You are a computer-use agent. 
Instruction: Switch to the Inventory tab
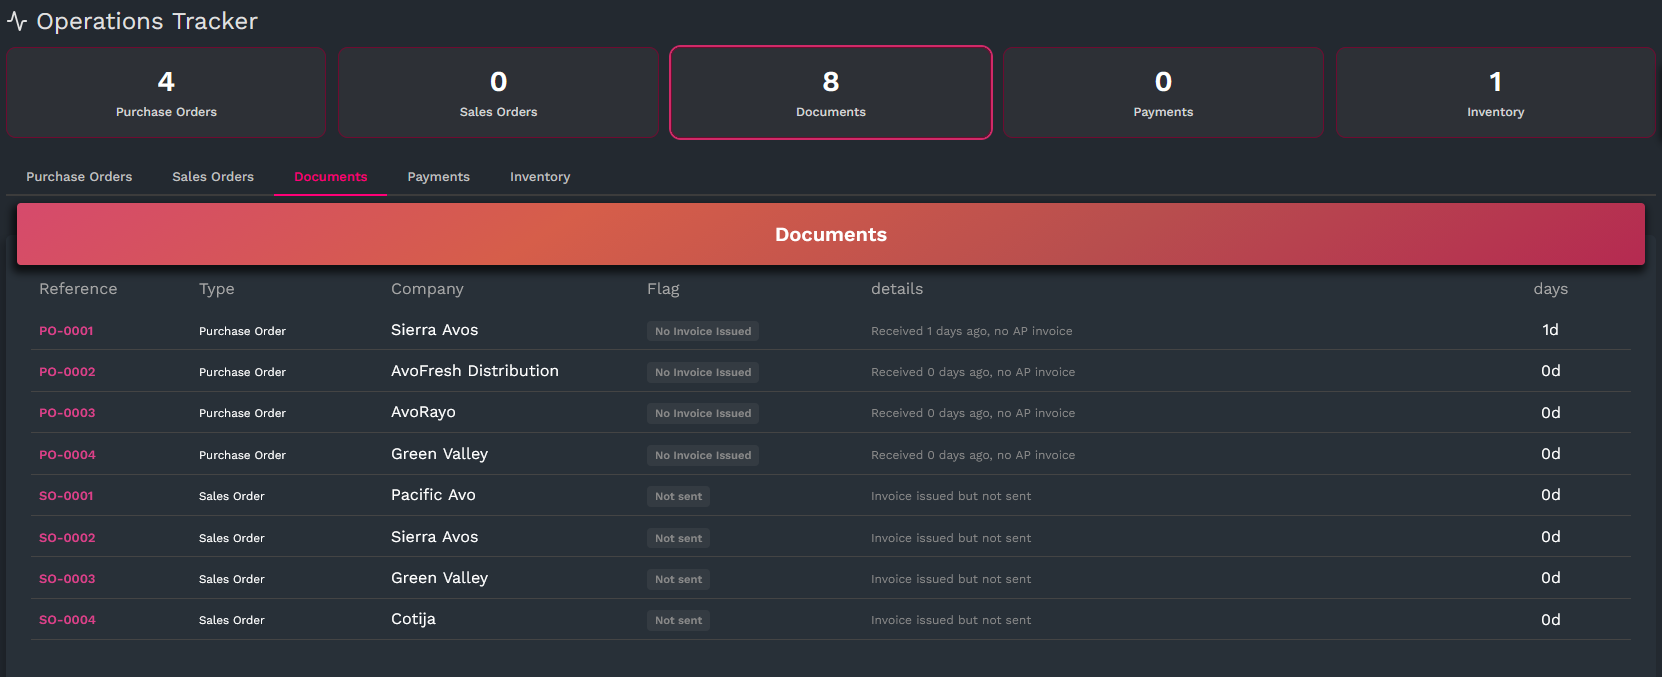coord(540,177)
